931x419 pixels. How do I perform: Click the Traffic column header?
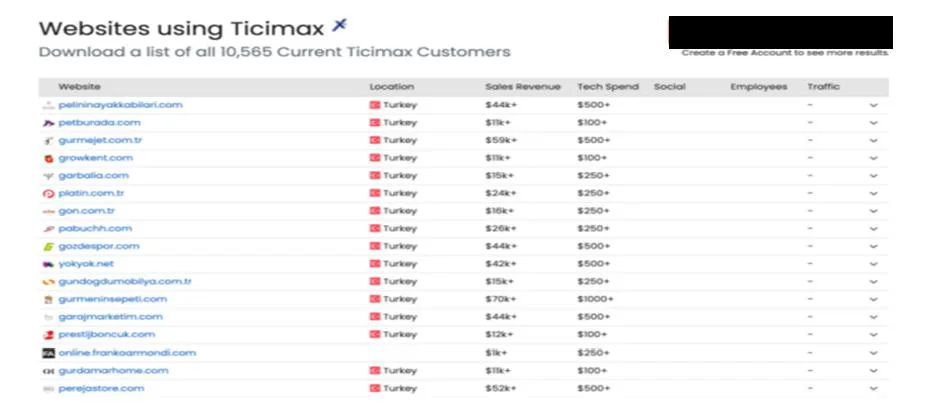pyautogui.click(x=824, y=87)
